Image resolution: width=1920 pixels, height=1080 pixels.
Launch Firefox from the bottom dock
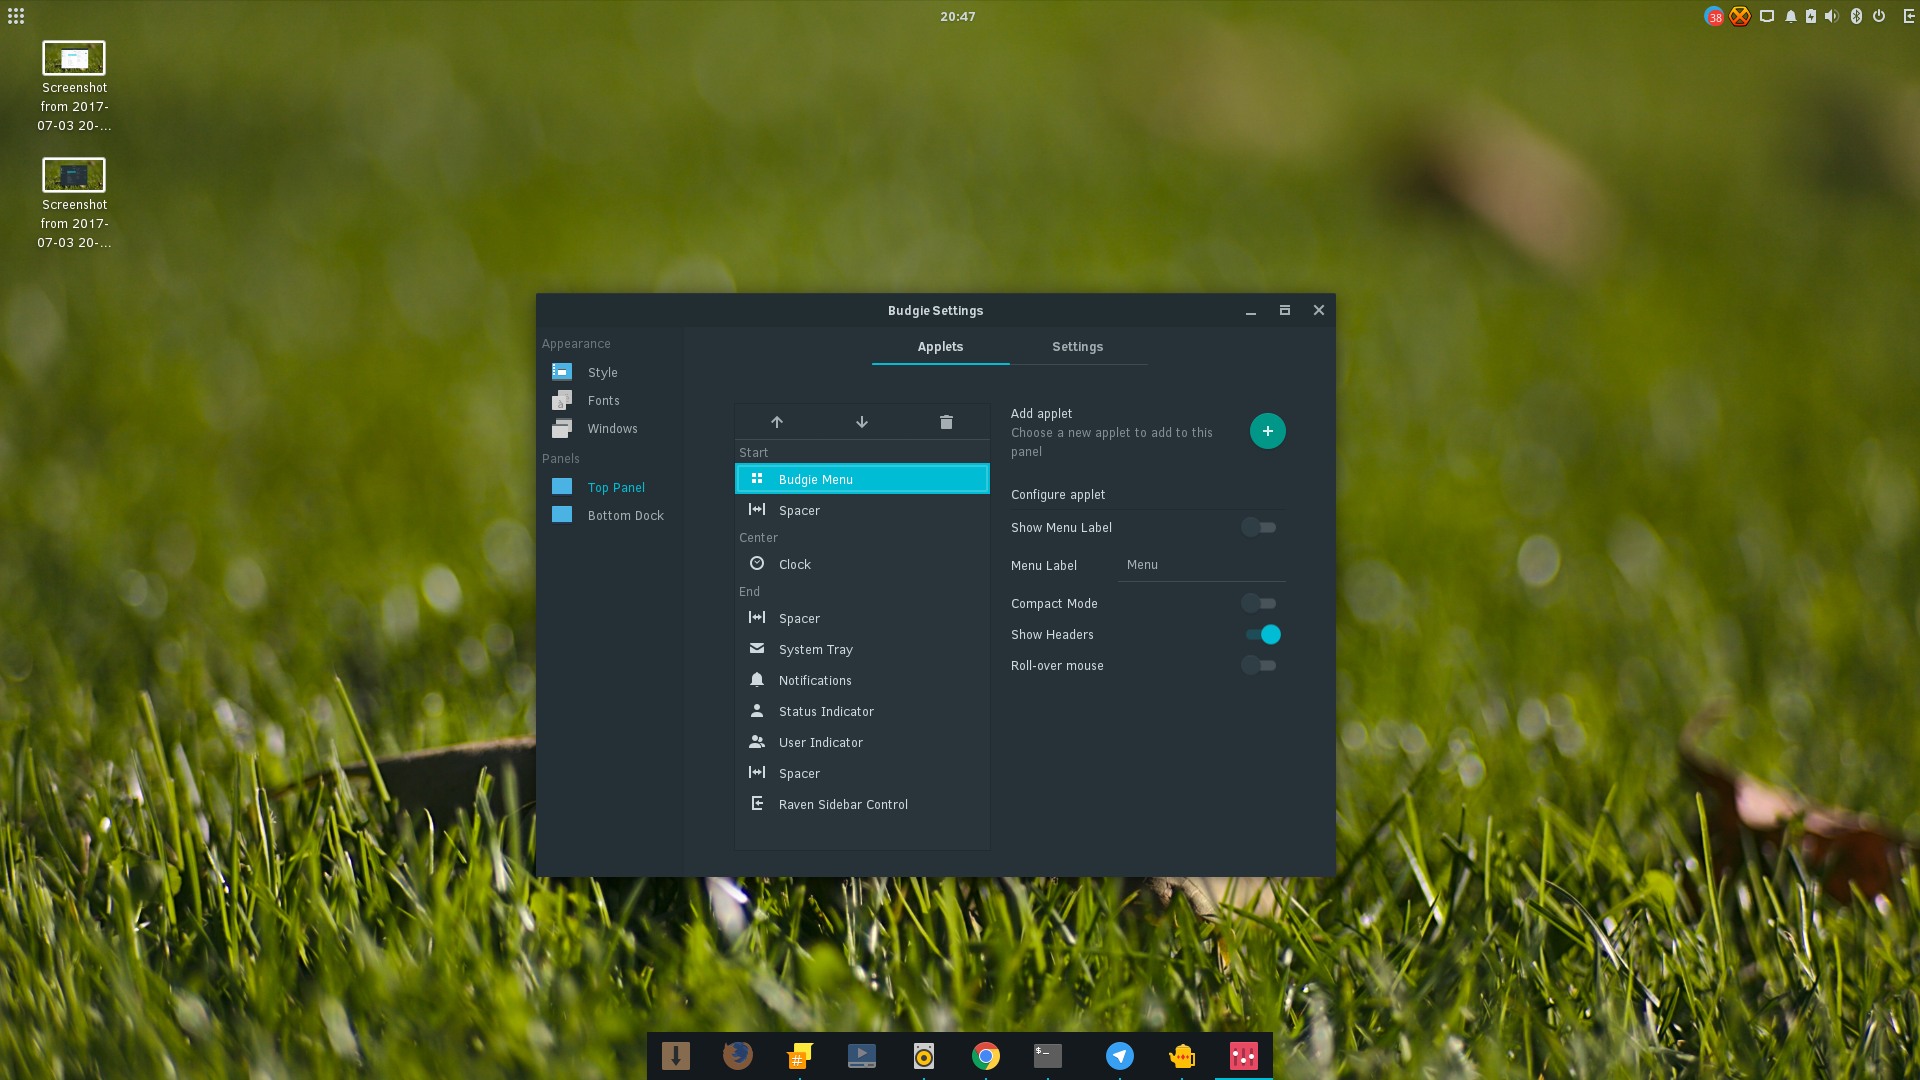[738, 1056]
